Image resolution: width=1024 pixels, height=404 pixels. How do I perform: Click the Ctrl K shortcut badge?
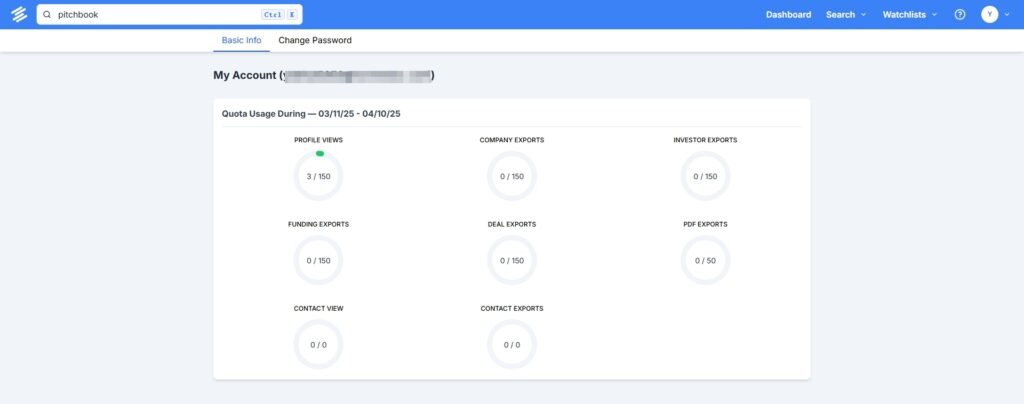[278, 15]
